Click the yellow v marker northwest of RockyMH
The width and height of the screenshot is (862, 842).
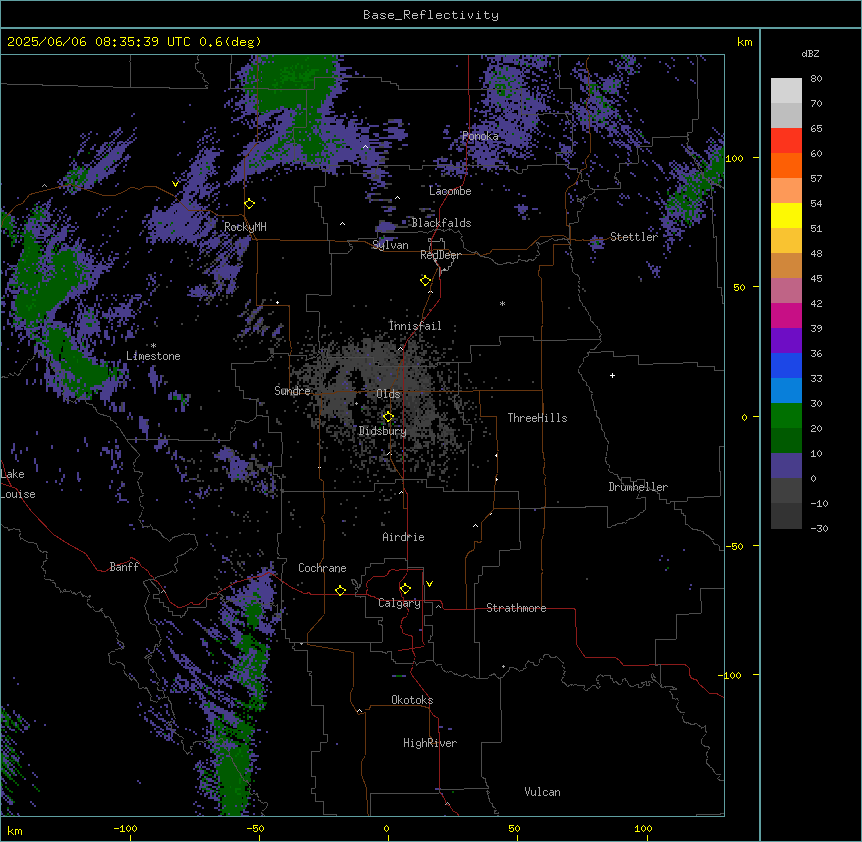click(x=175, y=184)
